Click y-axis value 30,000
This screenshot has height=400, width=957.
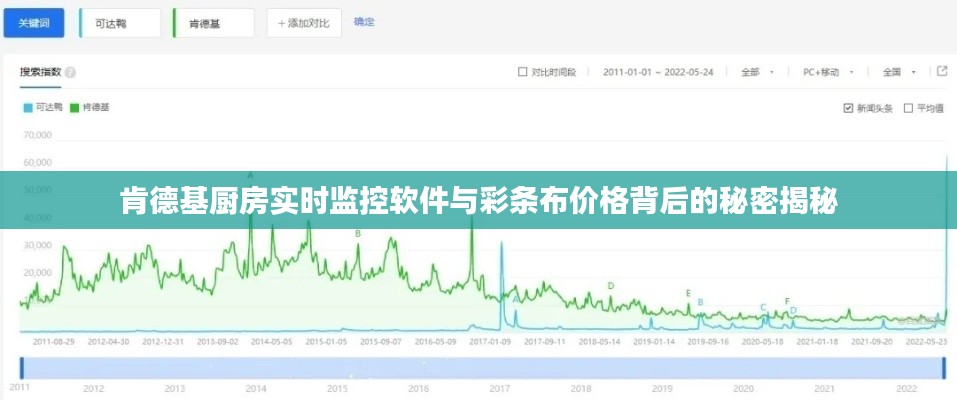pyautogui.click(x=37, y=245)
